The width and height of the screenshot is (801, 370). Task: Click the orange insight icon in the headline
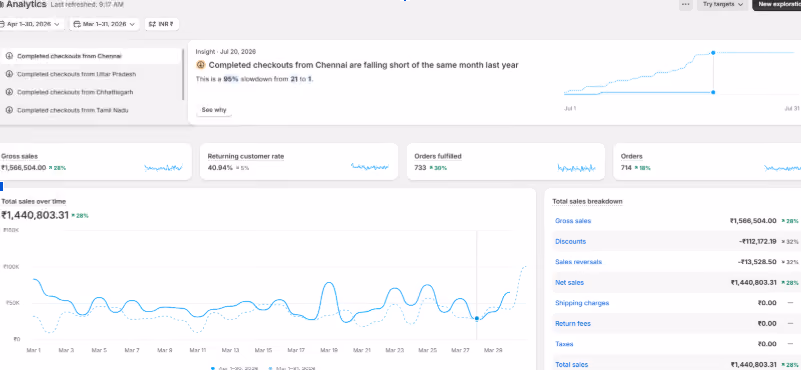pyautogui.click(x=200, y=65)
